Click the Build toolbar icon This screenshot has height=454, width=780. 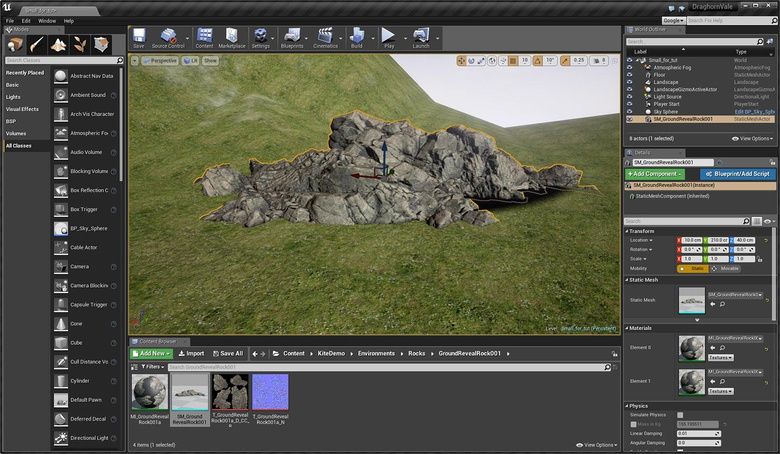coord(357,38)
